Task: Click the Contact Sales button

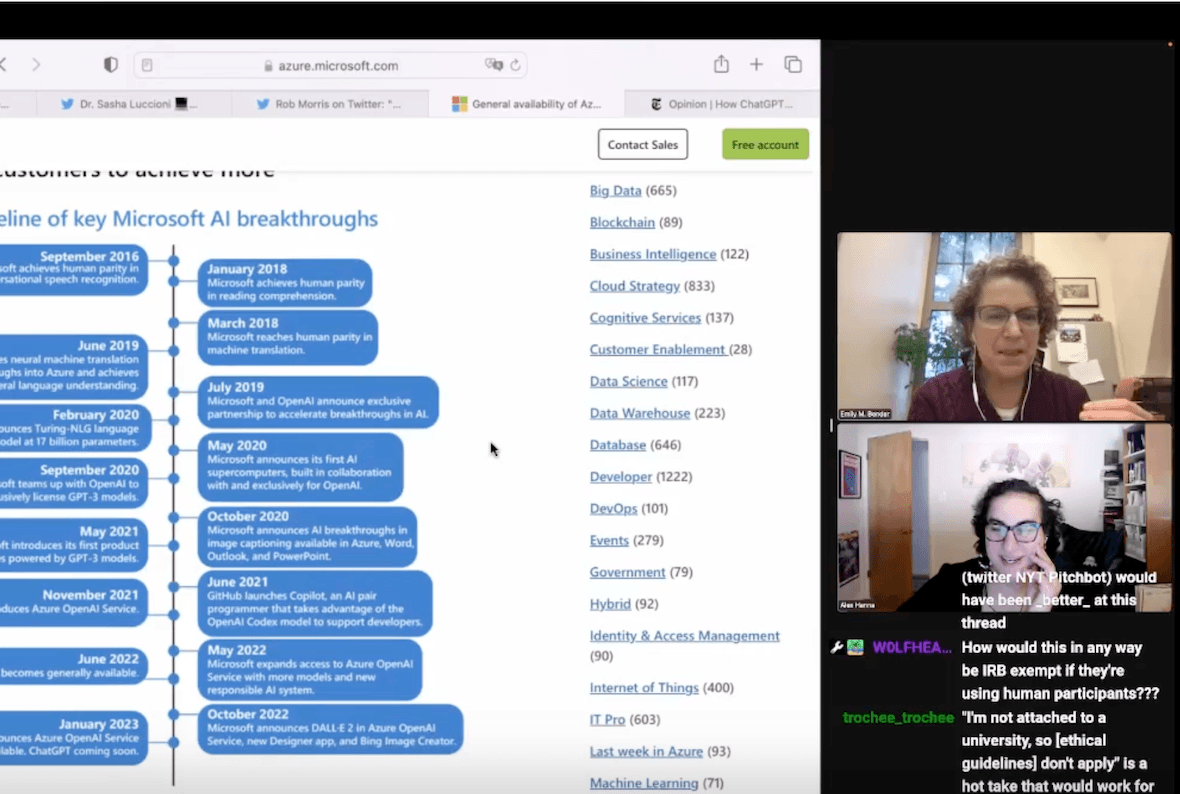Action: [643, 145]
